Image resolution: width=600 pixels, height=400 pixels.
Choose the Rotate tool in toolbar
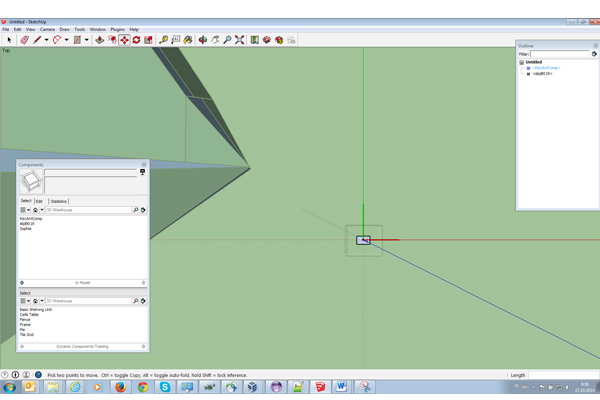pos(136,40)
